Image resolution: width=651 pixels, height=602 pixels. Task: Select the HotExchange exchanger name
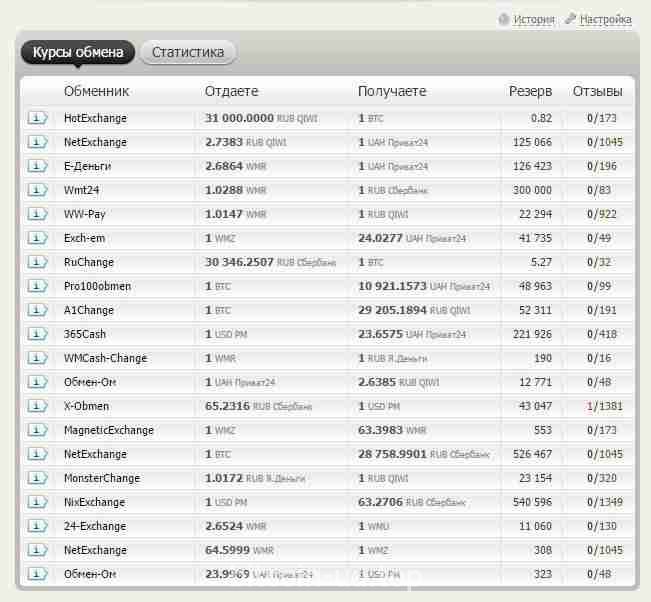coord(95,118)
